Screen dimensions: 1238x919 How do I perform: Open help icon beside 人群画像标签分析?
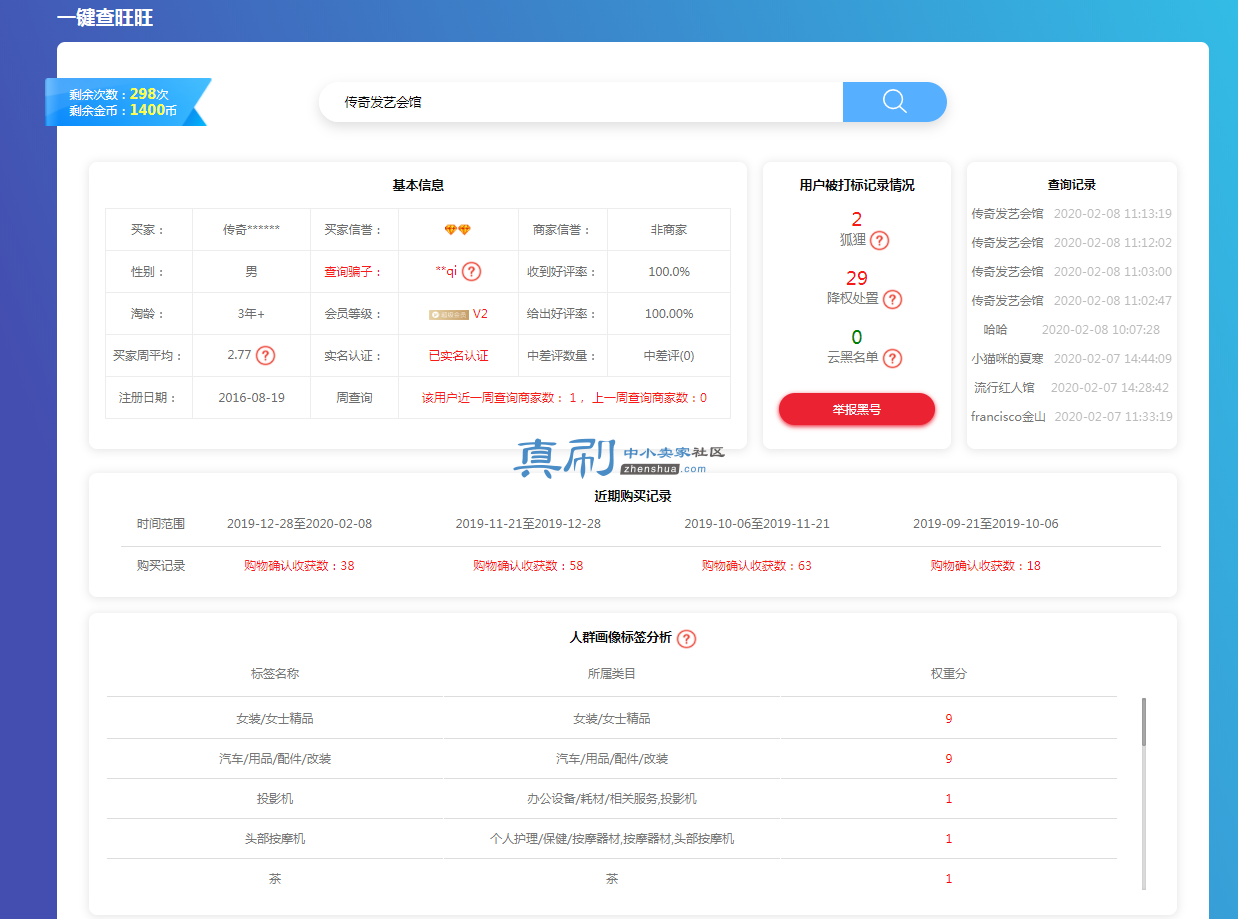click(686, 638)
